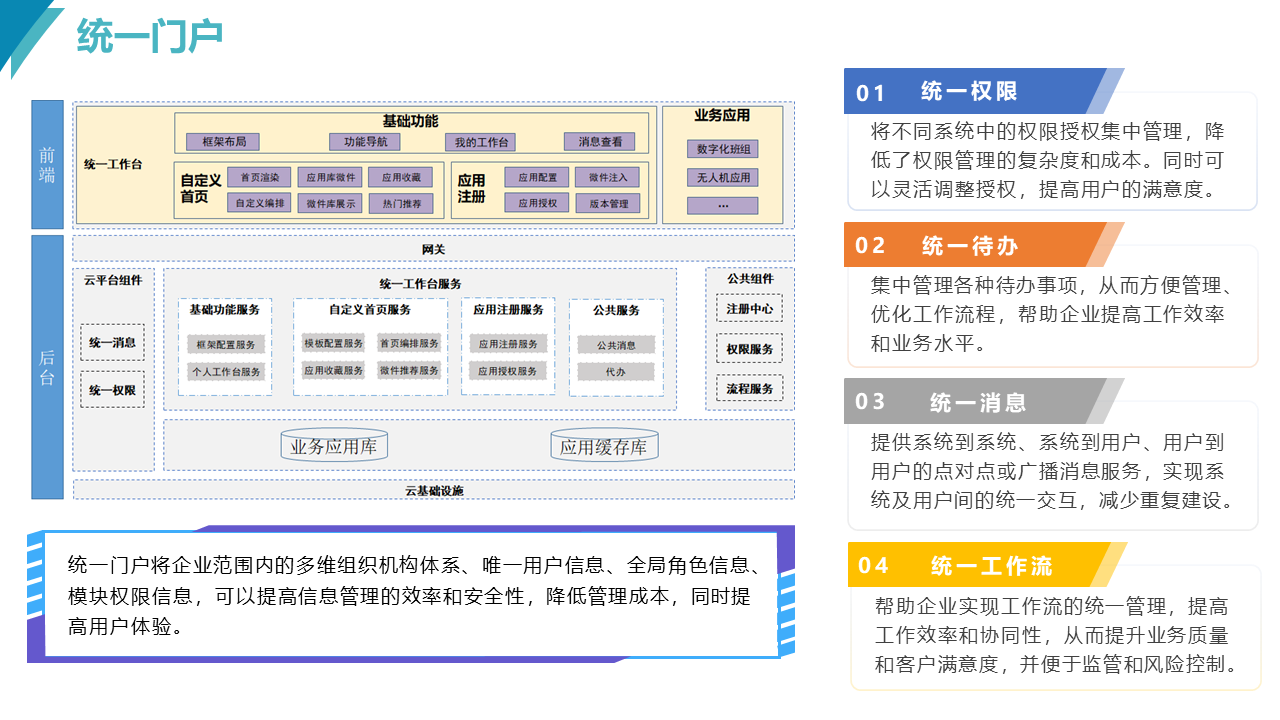Select the 后台 sidebar label

pyautogui.click(x=47, y=367)
